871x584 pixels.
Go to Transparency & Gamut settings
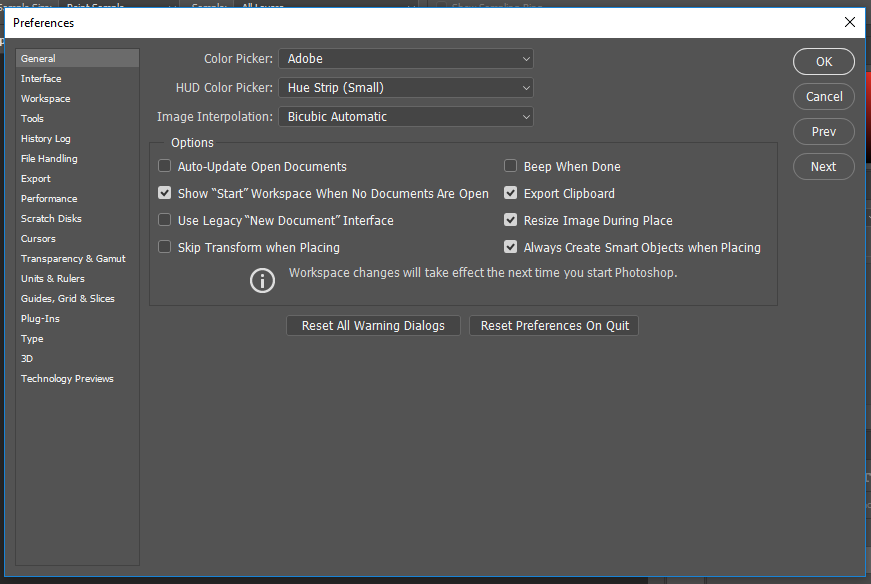(x=73, y=259)
